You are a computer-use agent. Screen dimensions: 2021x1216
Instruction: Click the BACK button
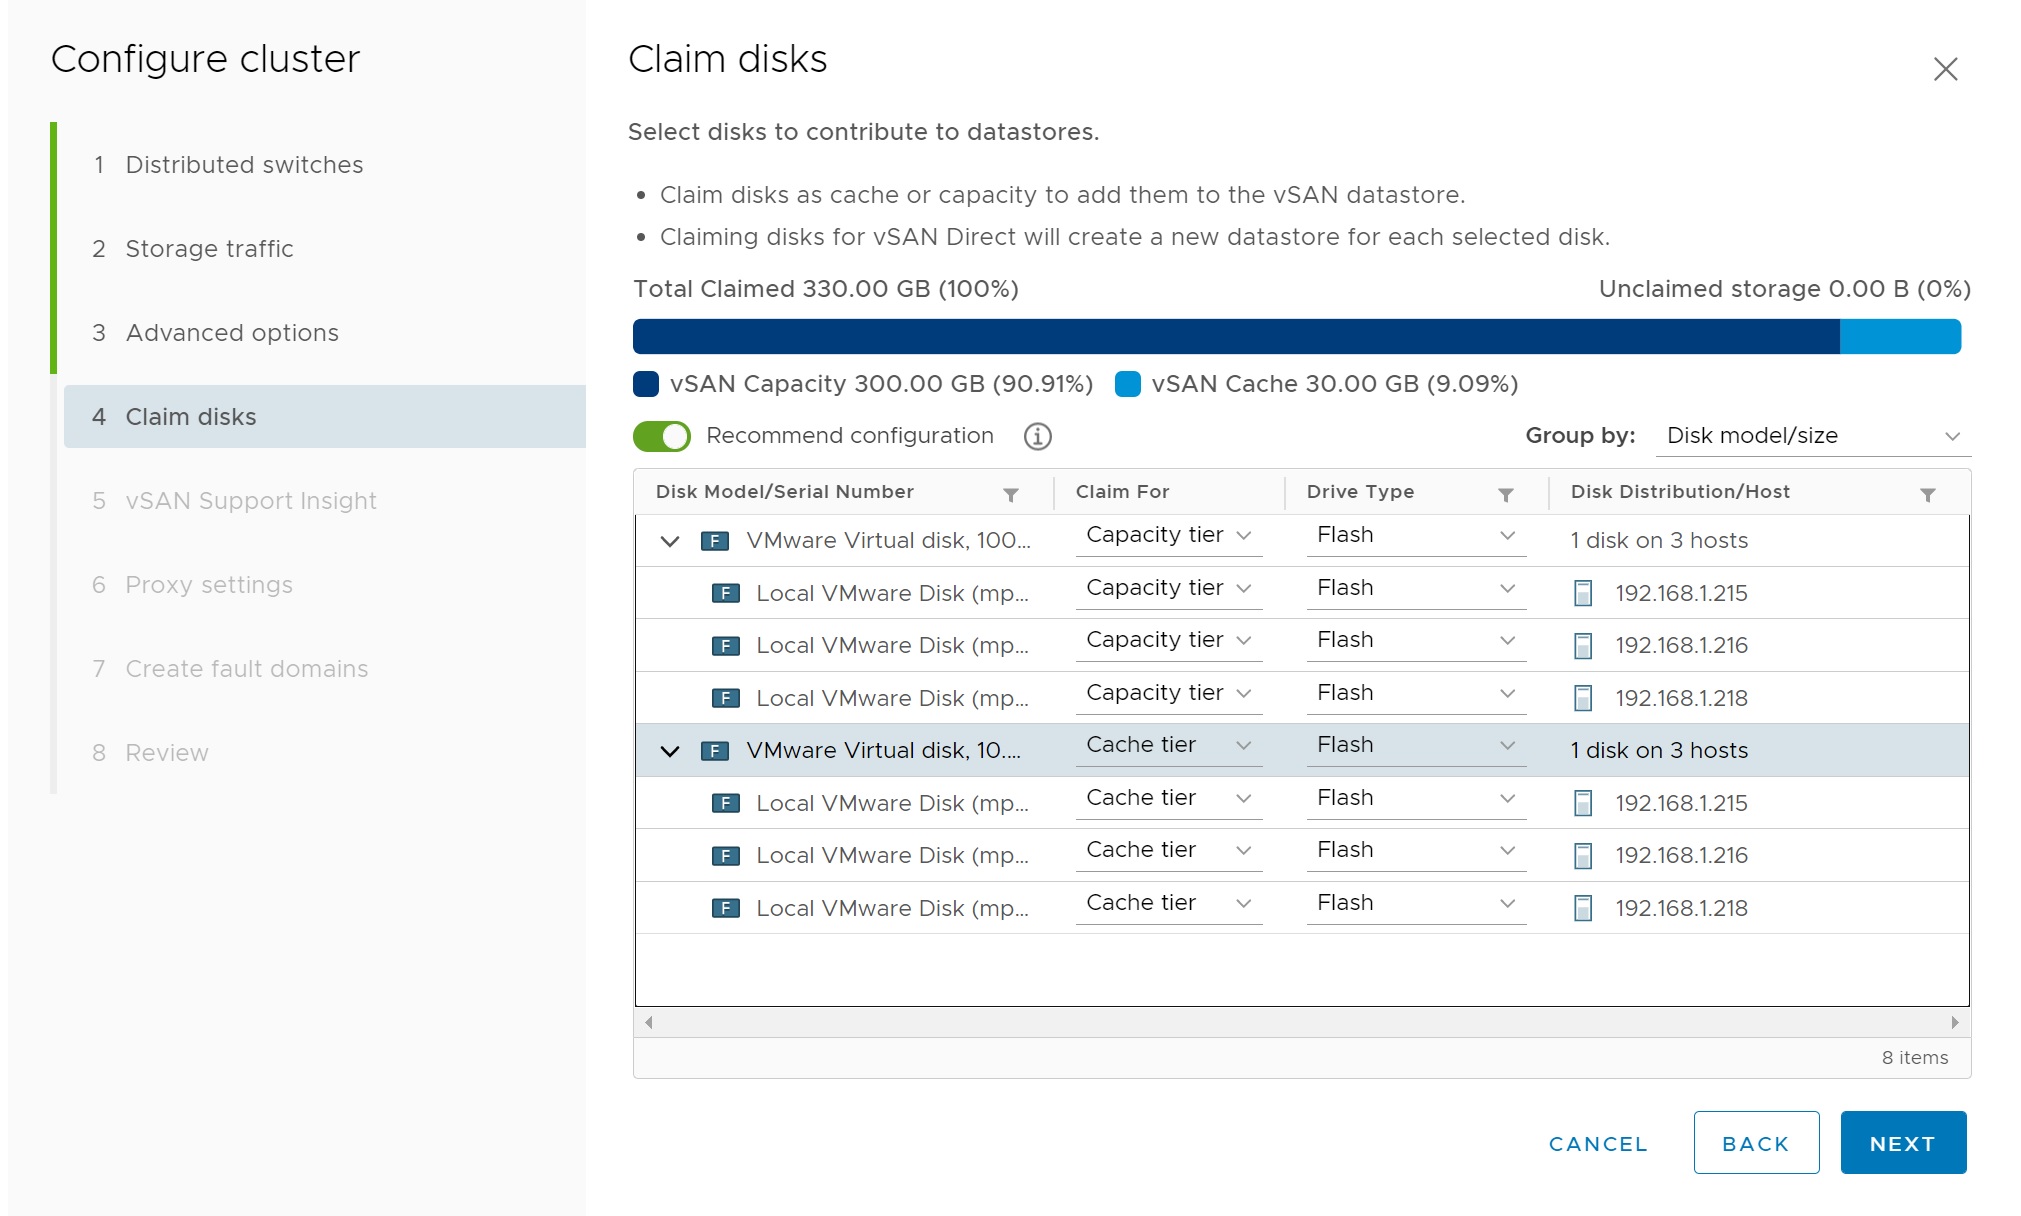[x=1755, y=1143]
